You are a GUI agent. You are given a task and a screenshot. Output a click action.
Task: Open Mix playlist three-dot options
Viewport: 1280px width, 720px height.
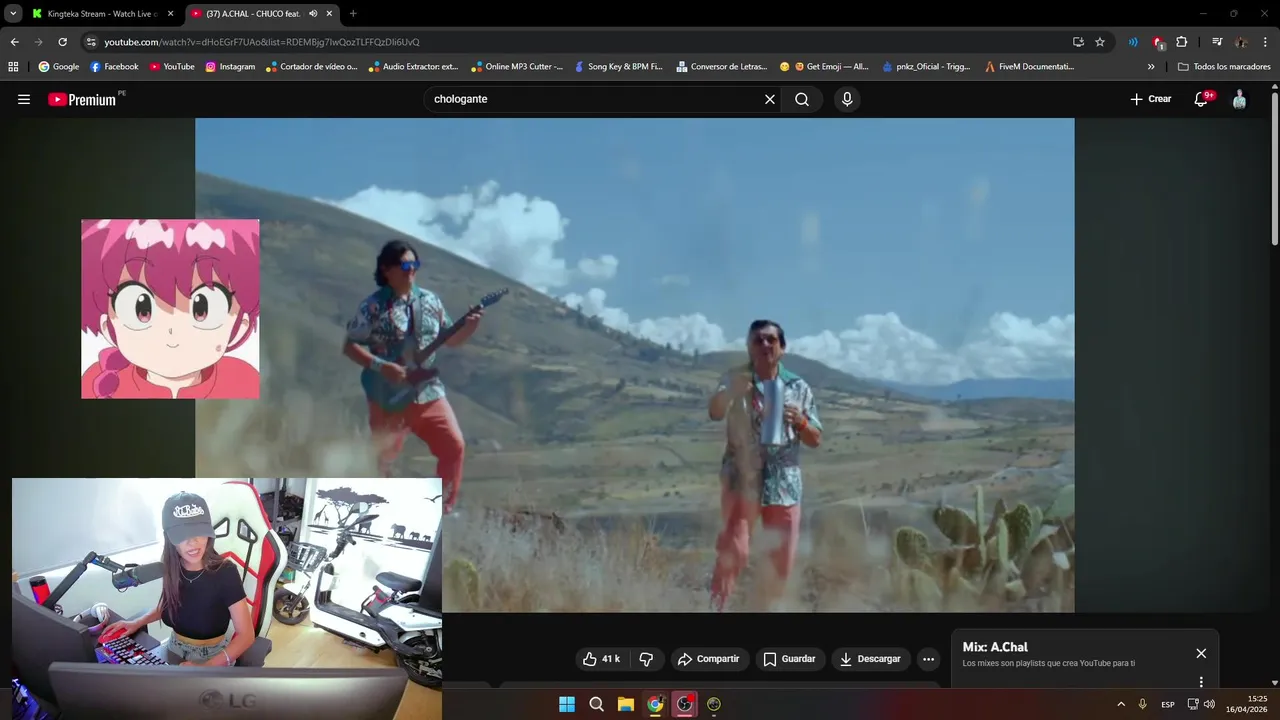1201,682
